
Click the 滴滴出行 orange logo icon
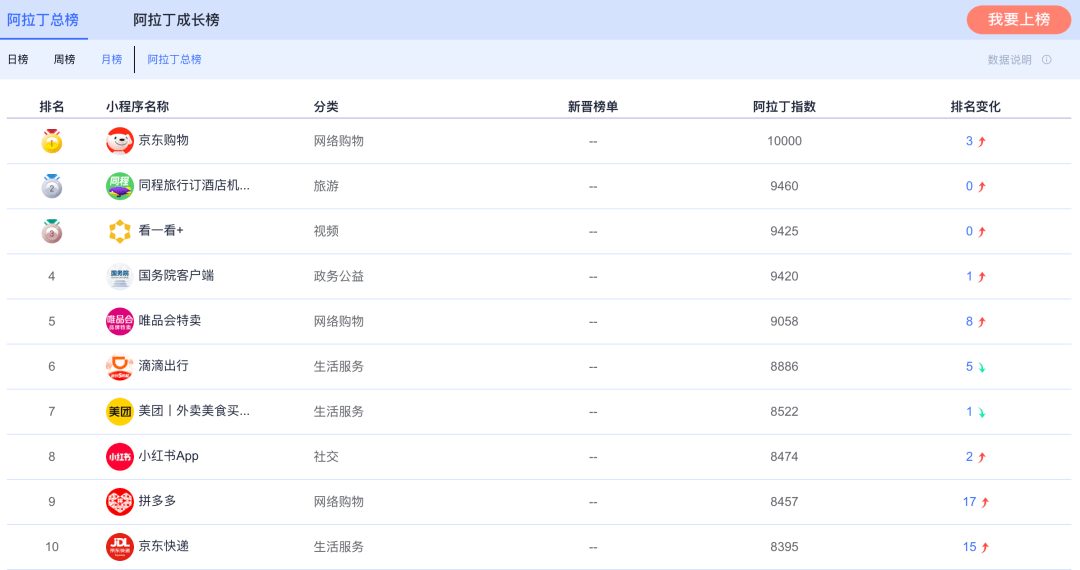120,366
